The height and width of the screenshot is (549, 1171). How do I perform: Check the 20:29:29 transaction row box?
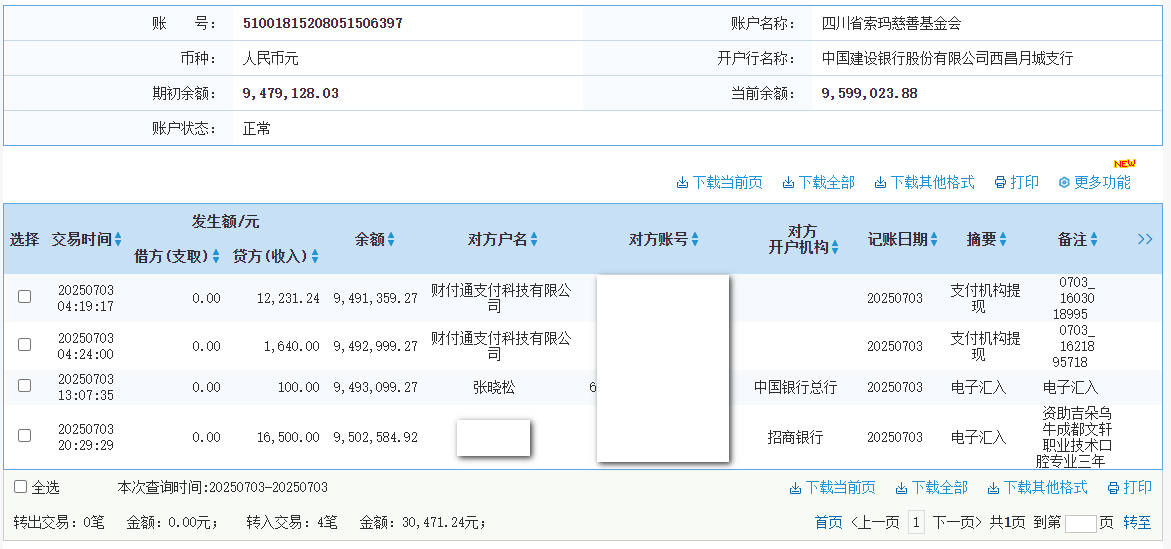(x=25, y=435)
